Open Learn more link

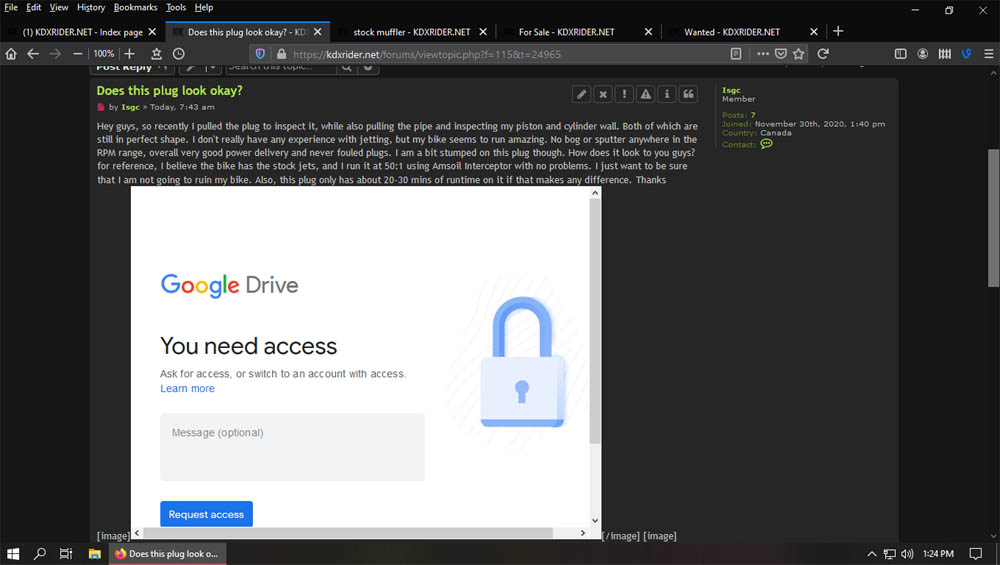pos(187,388)
